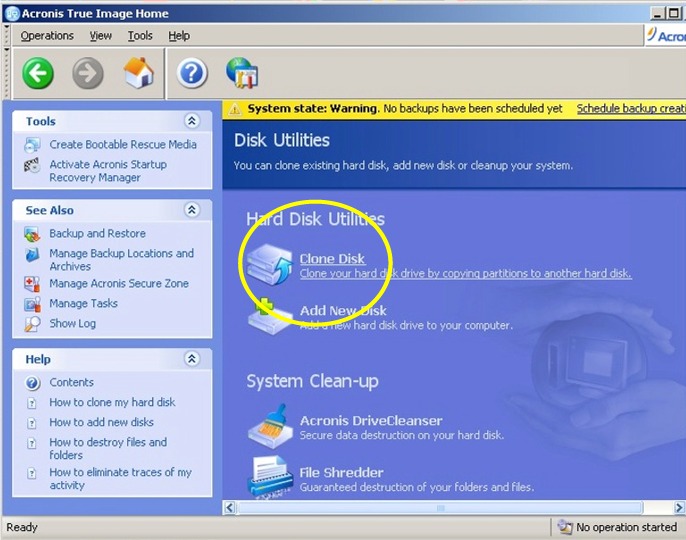
Task: Open the Operations menu
Action: click(x=47, y=36)
